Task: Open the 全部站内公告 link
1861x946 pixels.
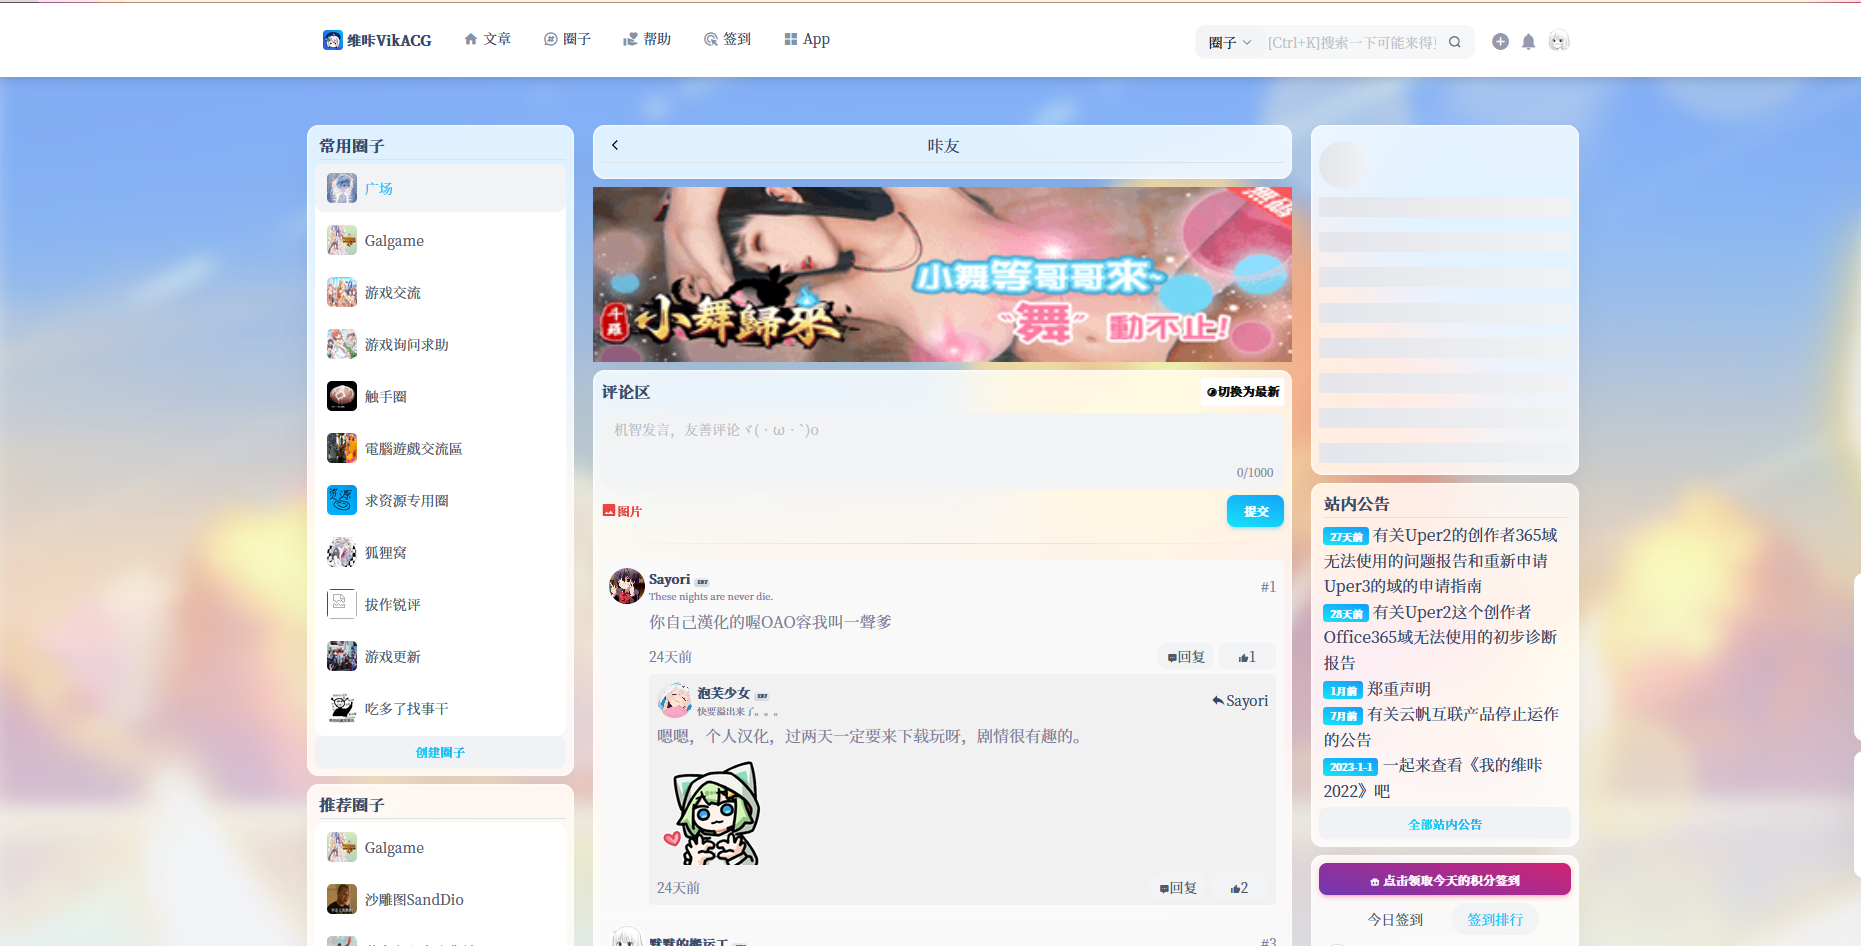Action: (x=1444, y=825)
